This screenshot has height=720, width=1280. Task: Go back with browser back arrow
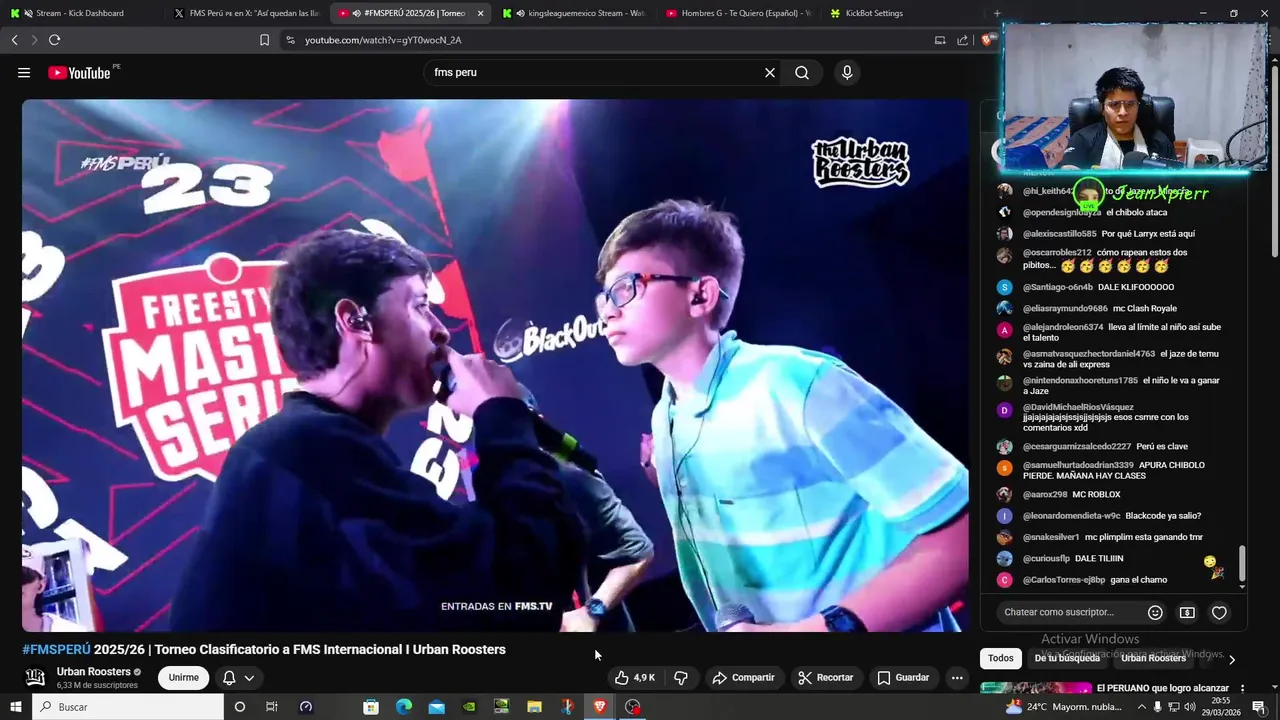click(14, 40)
